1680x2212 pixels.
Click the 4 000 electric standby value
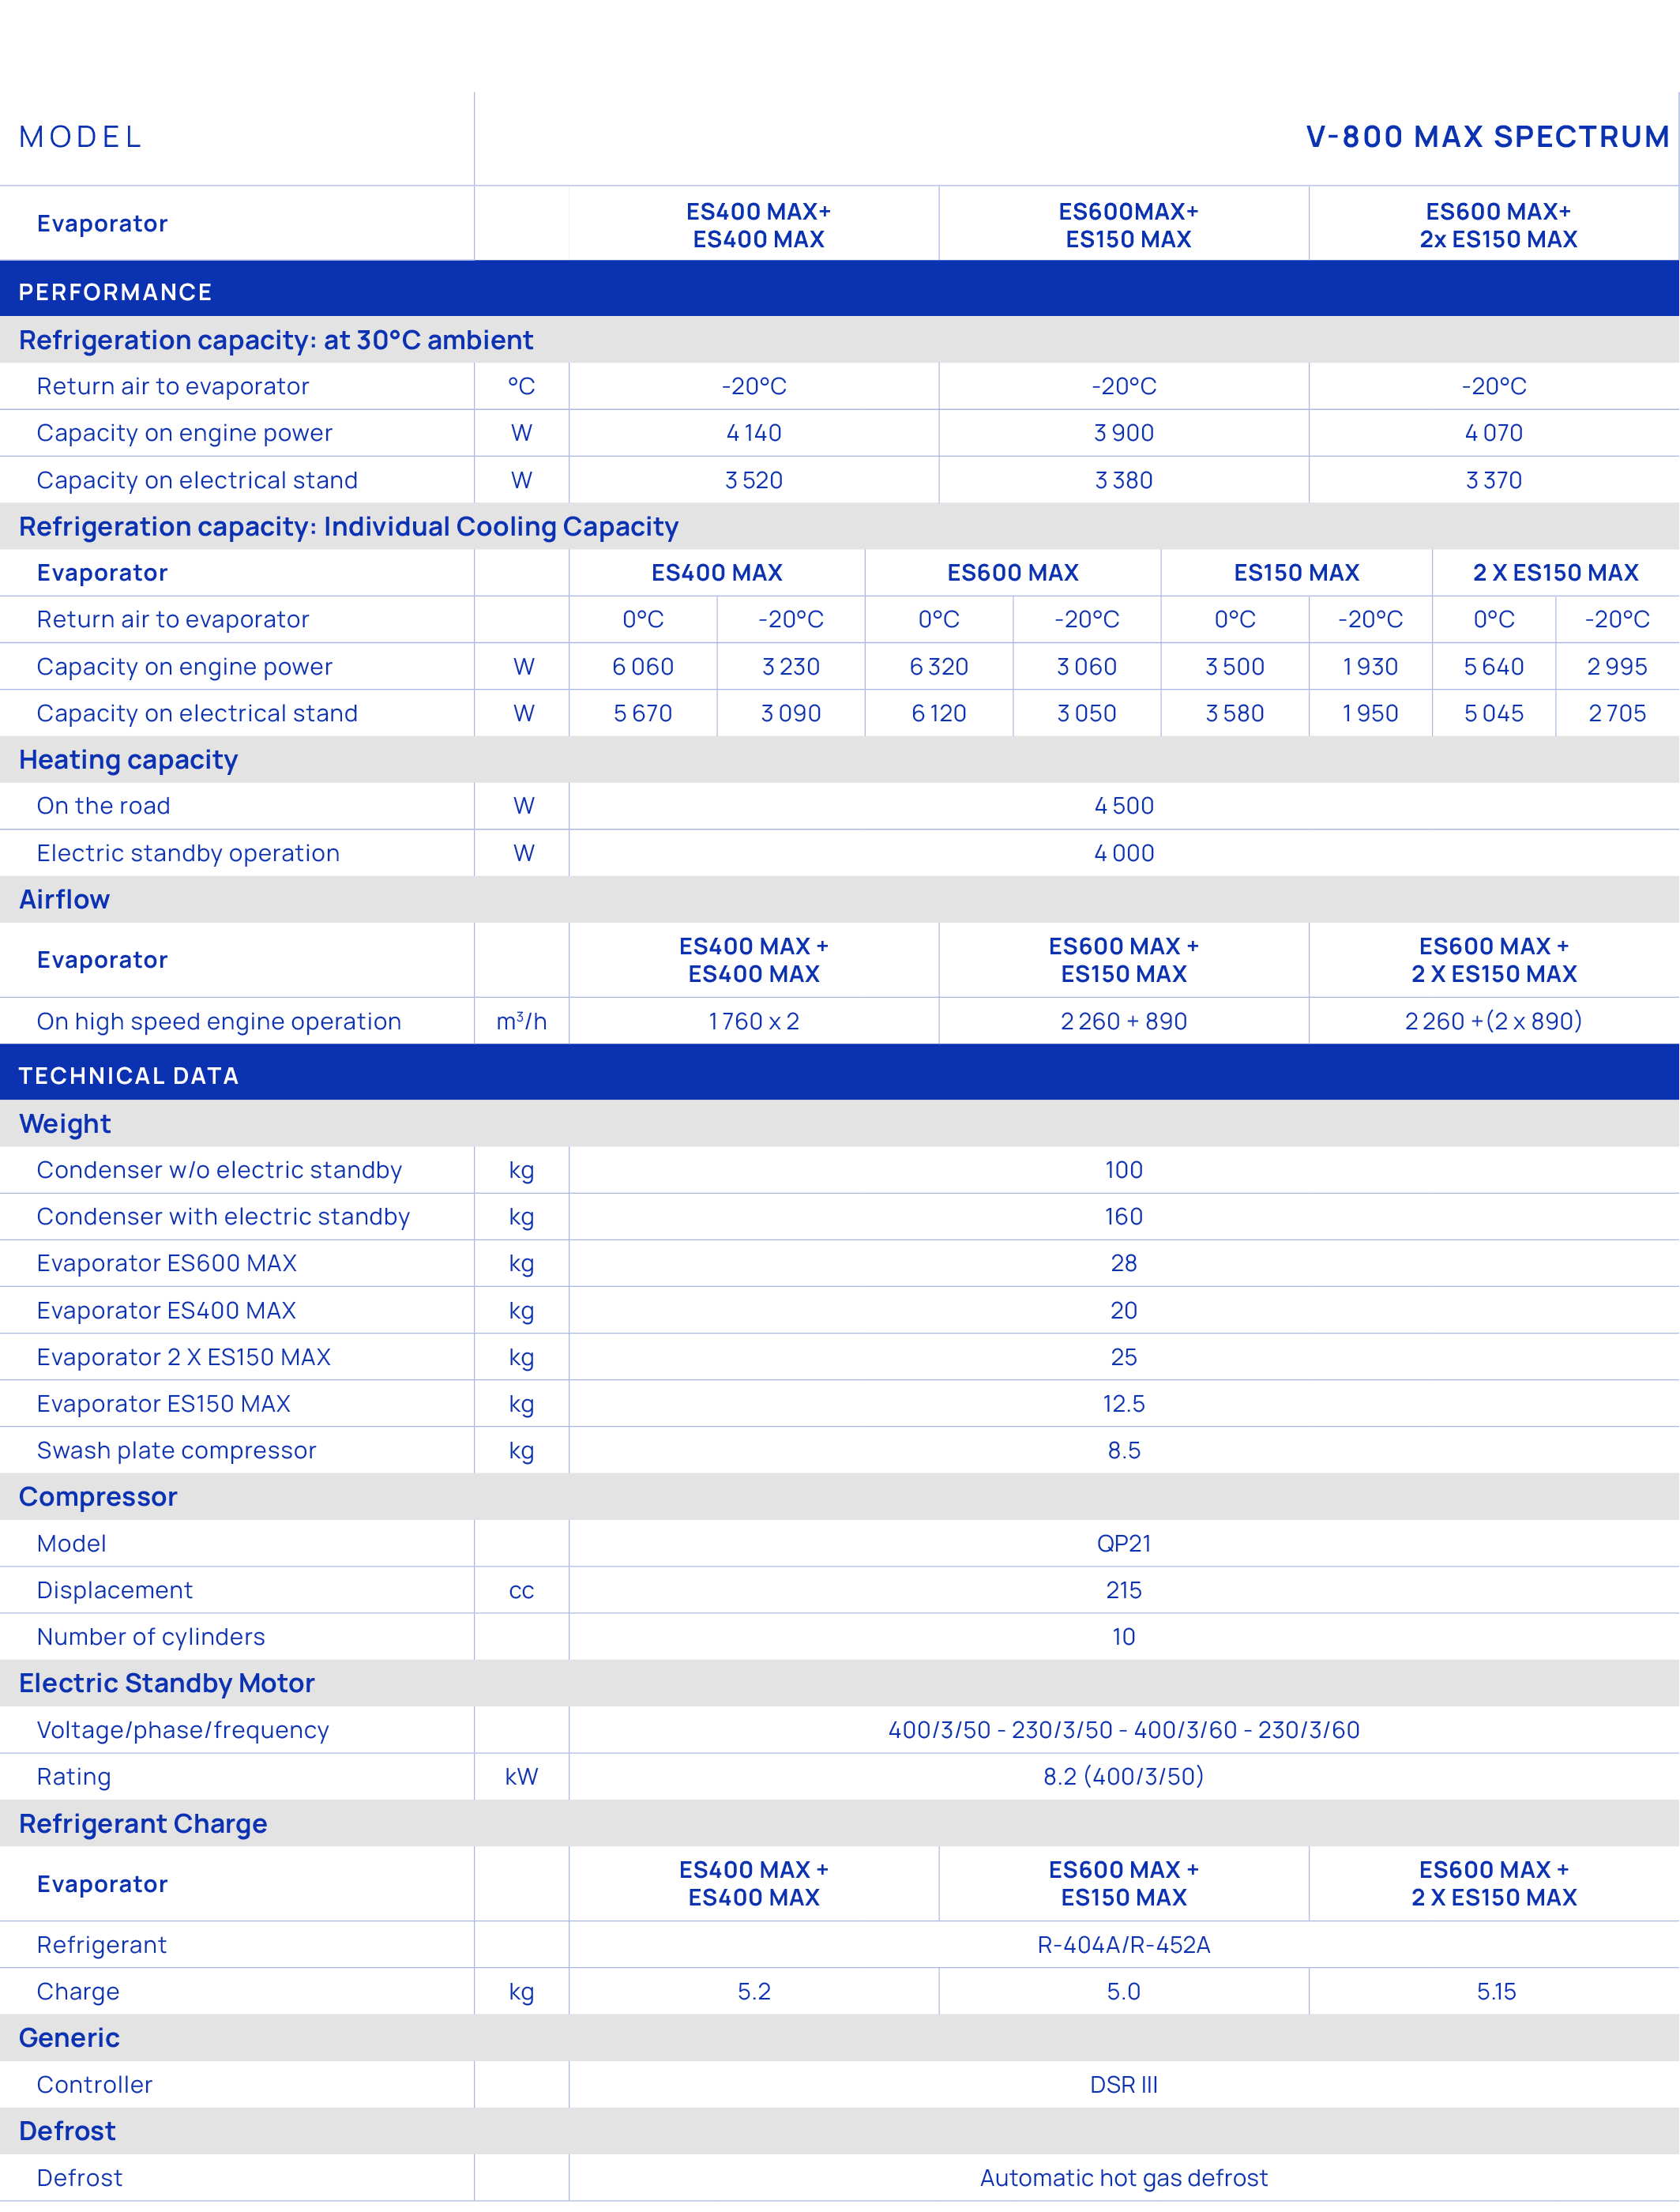[1124, 853]
